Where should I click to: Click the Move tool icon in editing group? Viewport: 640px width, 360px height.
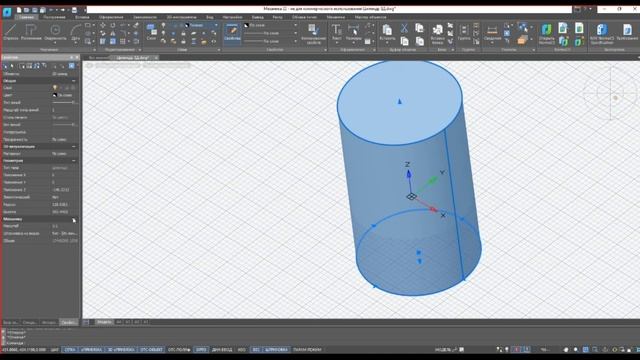103,25
